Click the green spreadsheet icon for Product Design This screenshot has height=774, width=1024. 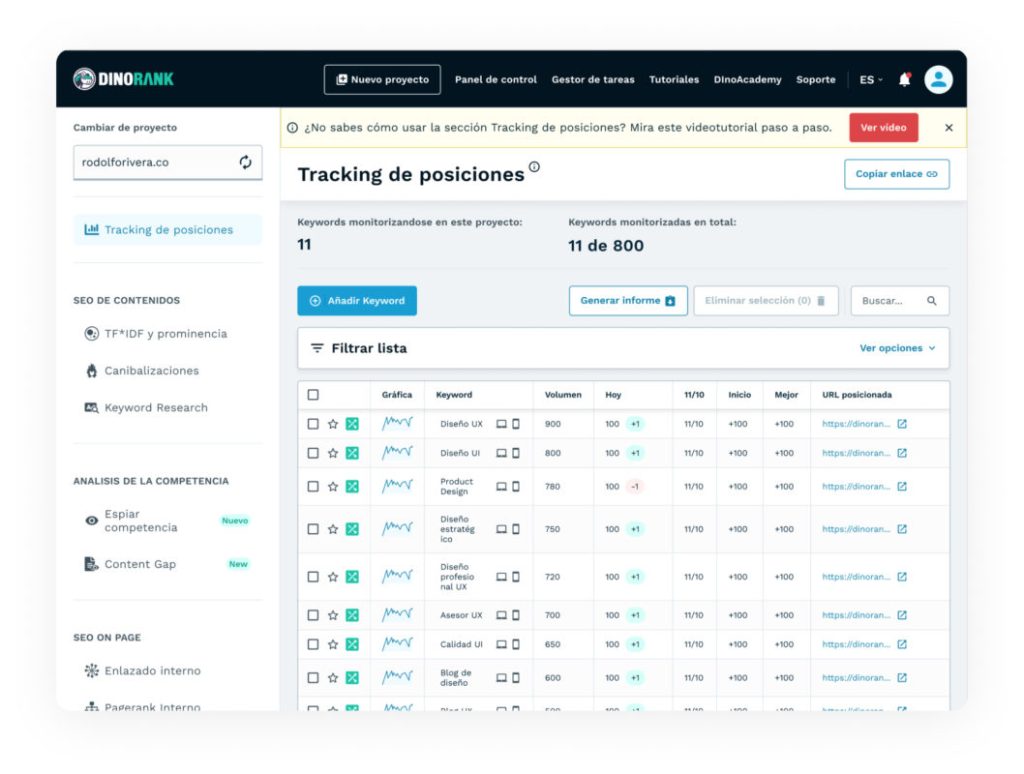(352, 487)
